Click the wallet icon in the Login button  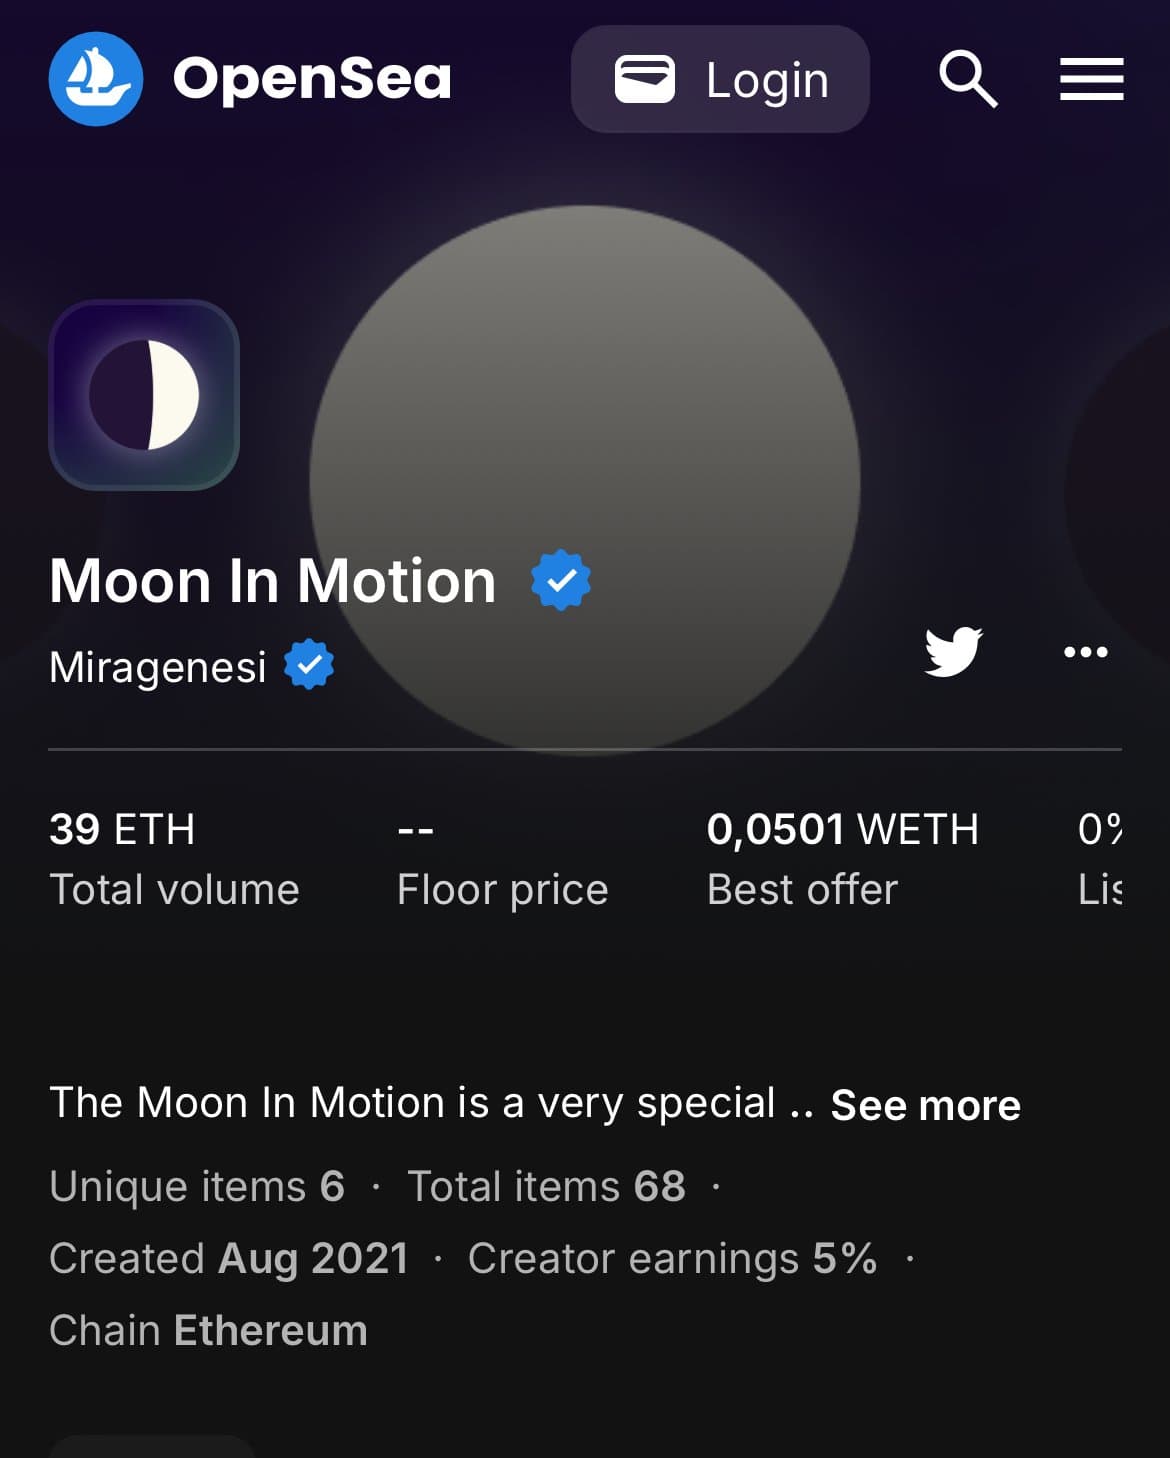[x=644, y=80]
